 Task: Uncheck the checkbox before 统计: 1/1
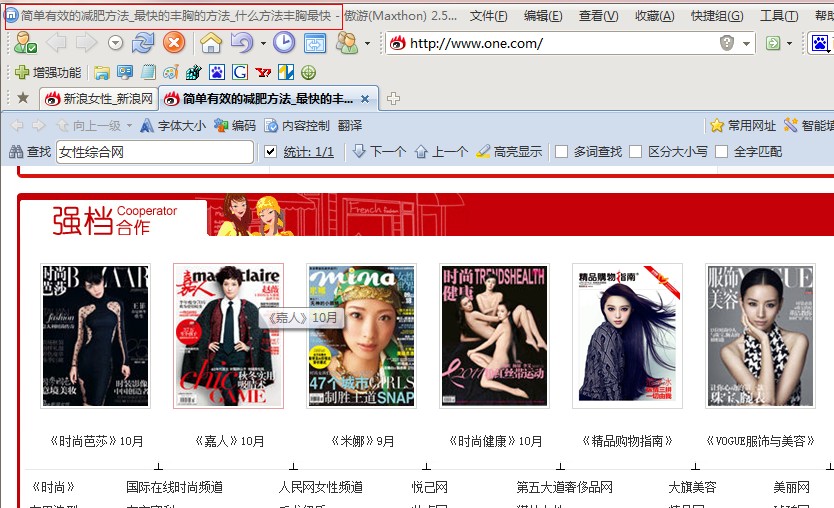pos(270,152)
